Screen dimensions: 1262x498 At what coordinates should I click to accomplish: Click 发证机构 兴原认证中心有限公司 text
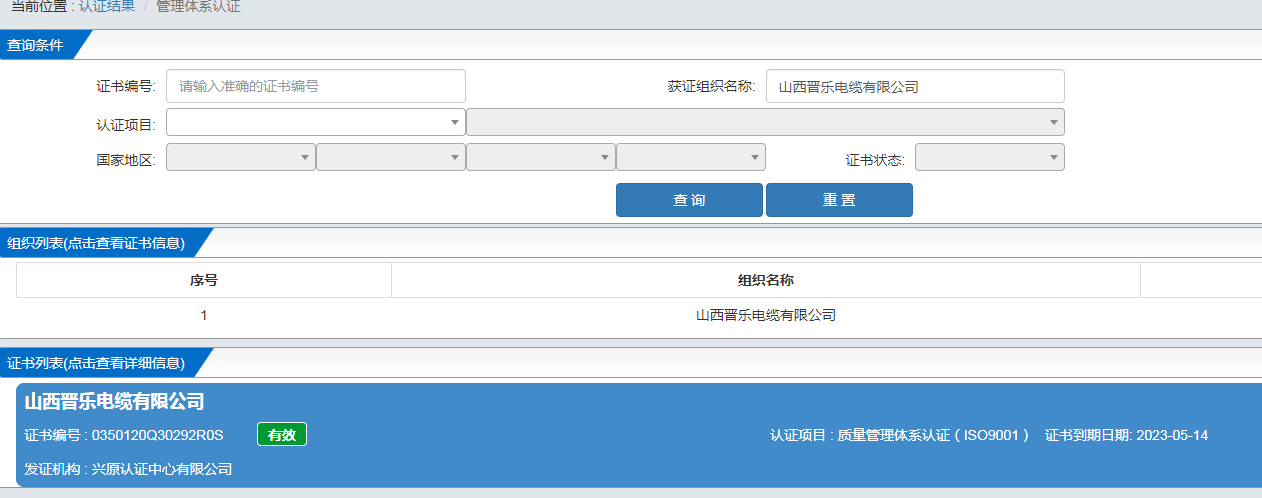128,468
